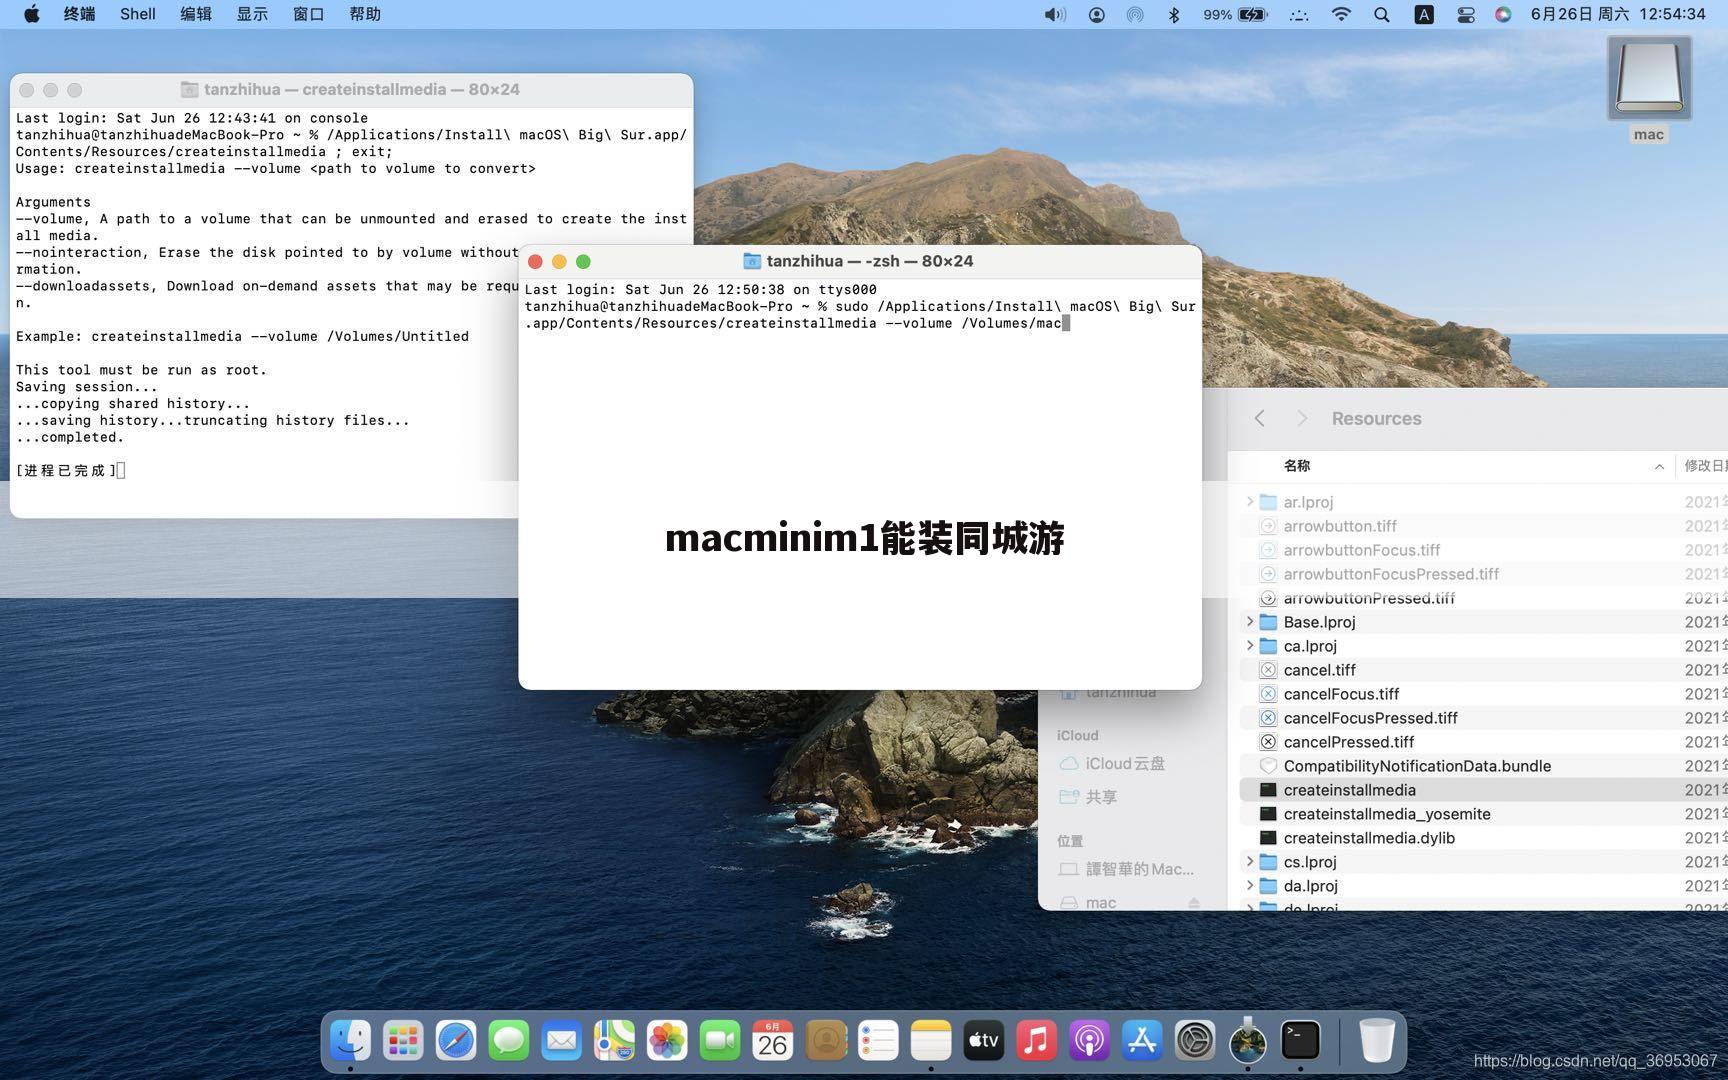Open input source menu (A icon)
The image size is (1728, 1080).
(x=1424, y=15)
